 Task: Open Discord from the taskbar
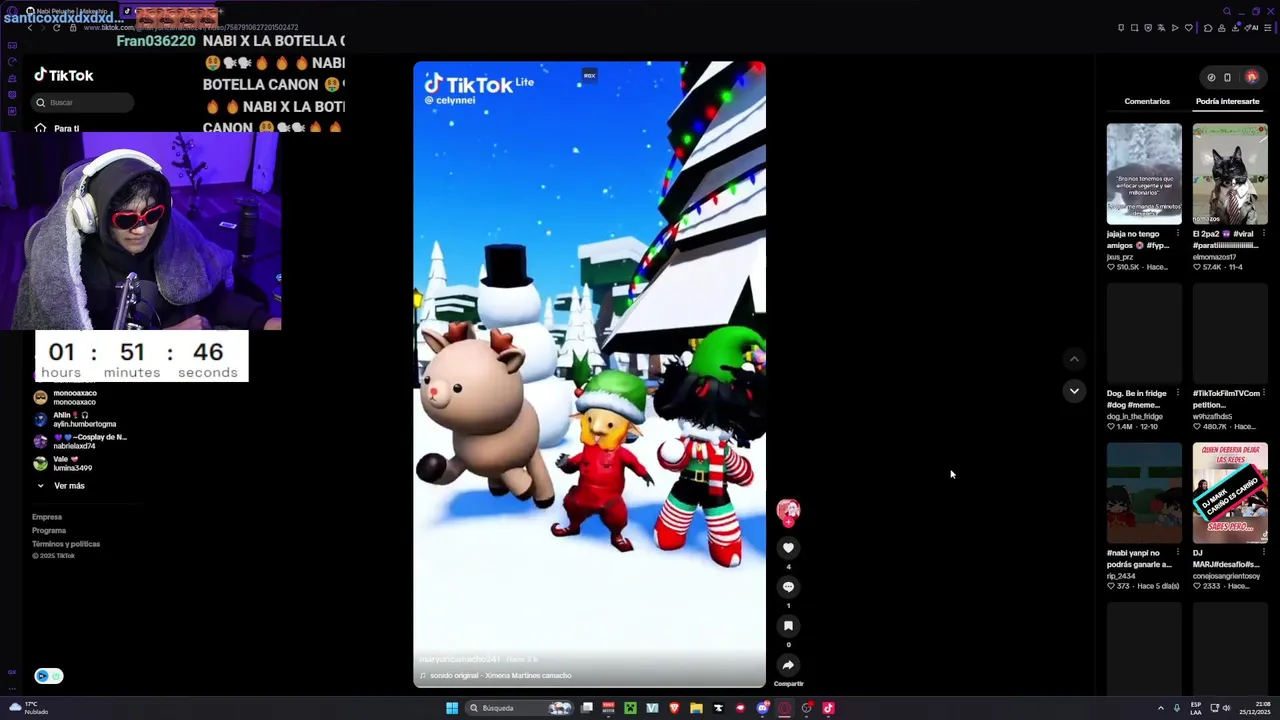click(x=762, y=708)
